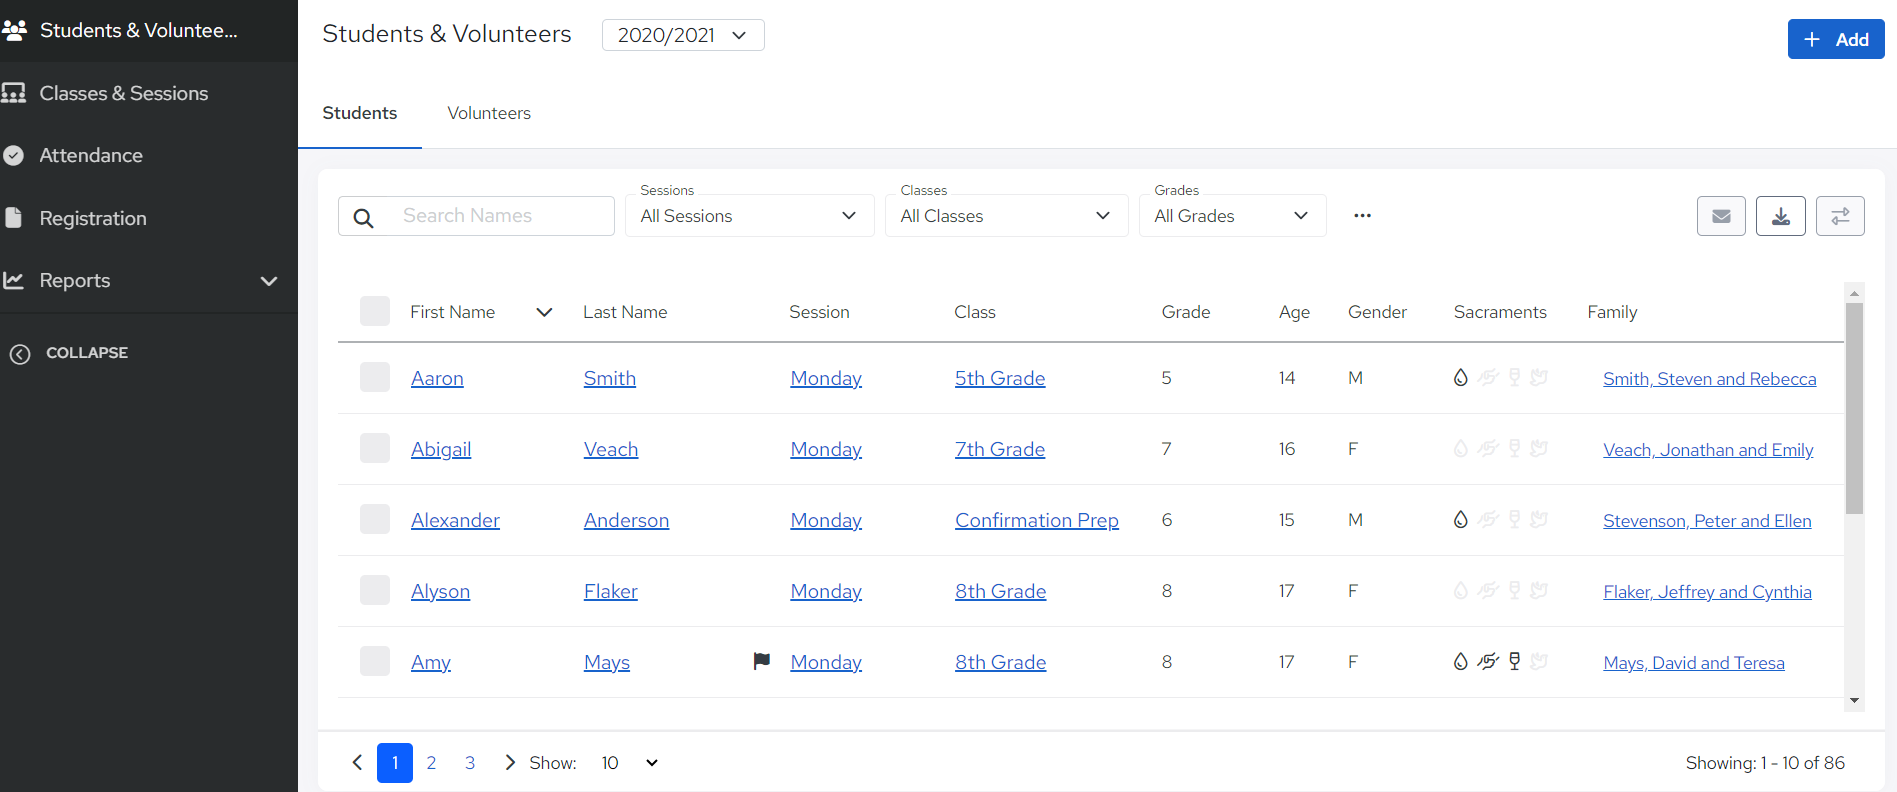The height and width of the screenshot is (792, 1897).
Task: Open the Alyson first name link
Action: [x=440, y=591]
